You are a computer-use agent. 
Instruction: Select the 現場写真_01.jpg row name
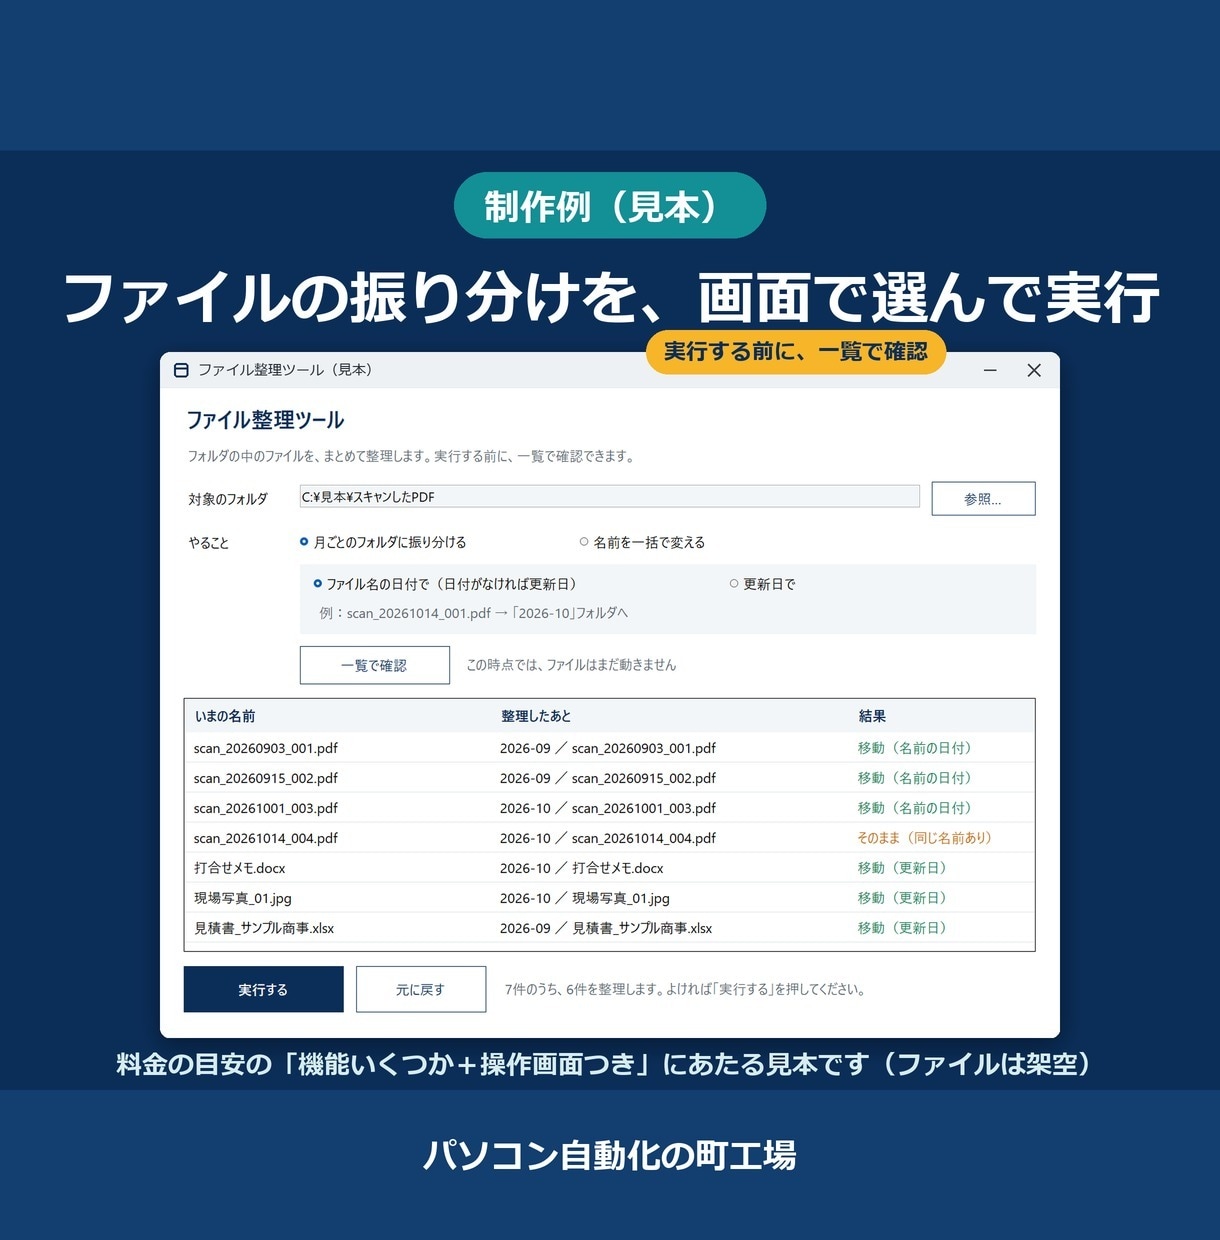(243, 898)
